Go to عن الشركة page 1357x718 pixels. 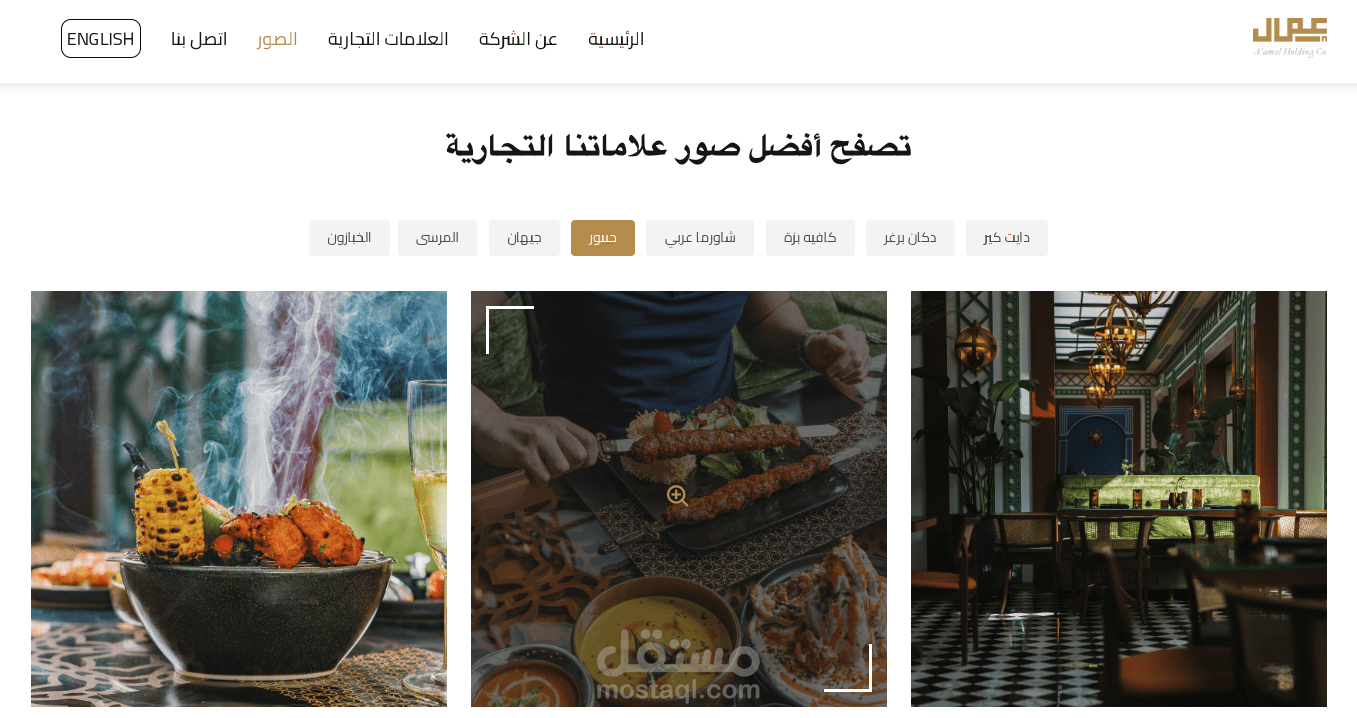518,39
